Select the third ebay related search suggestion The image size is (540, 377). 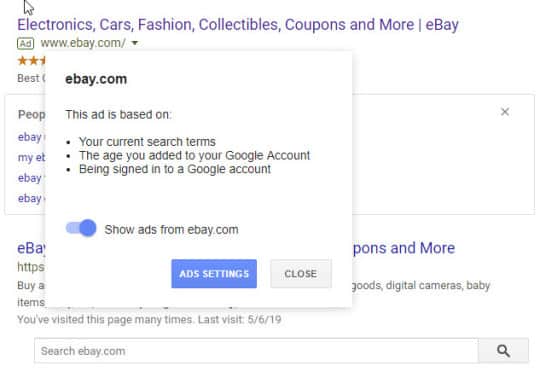31,178
